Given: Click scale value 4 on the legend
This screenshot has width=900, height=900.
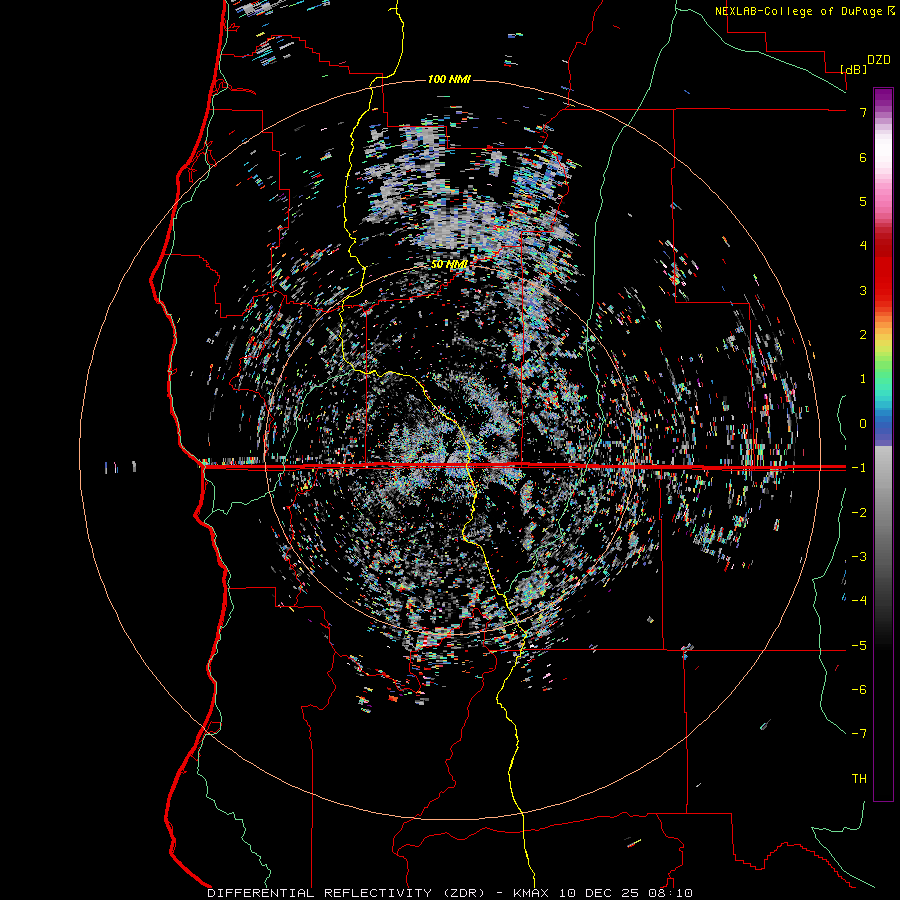Looking at the screenshot, I should (x=863, y=246).
